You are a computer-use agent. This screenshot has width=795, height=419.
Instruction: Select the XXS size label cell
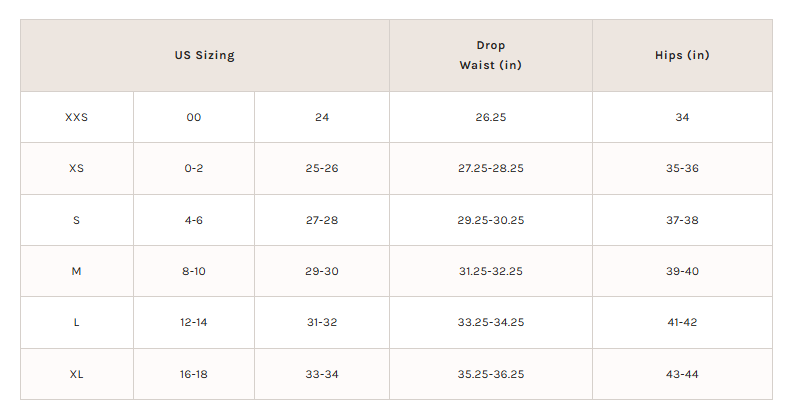click(x=76, y=117)
